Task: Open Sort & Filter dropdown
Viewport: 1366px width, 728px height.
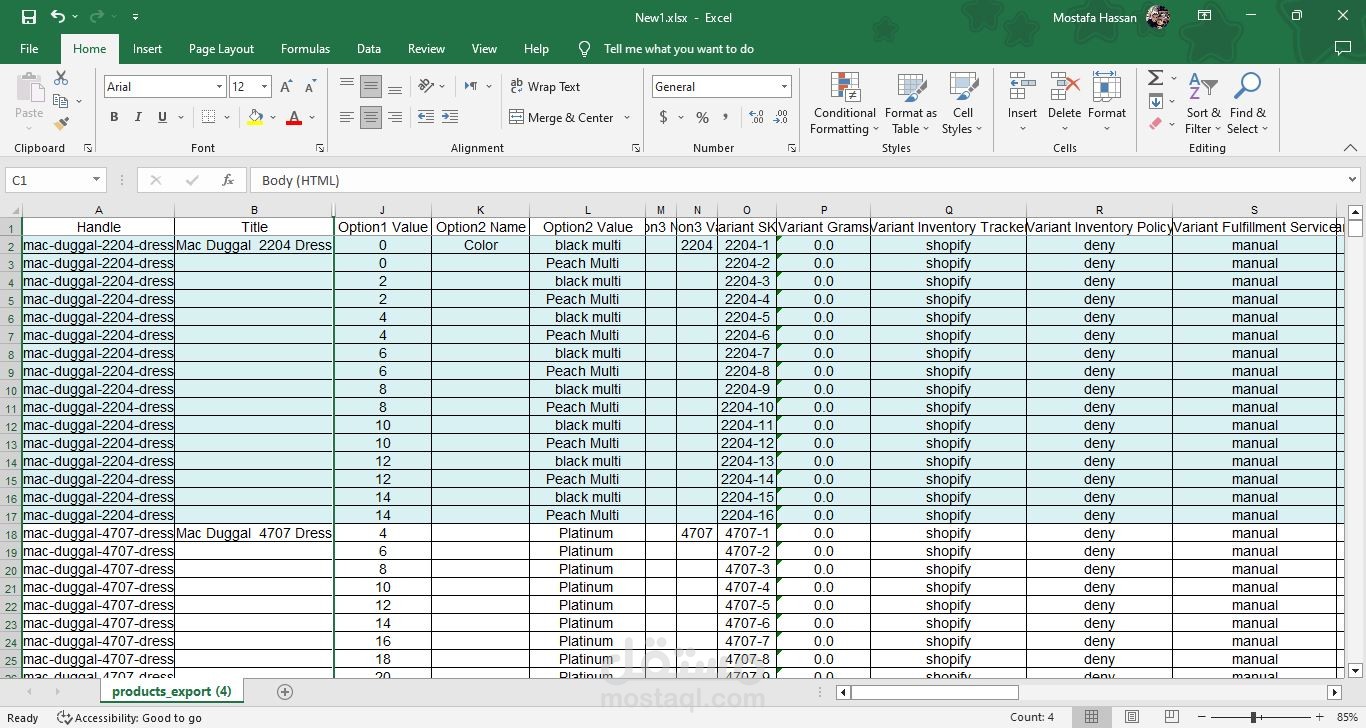Action: tap(1203, 103)
